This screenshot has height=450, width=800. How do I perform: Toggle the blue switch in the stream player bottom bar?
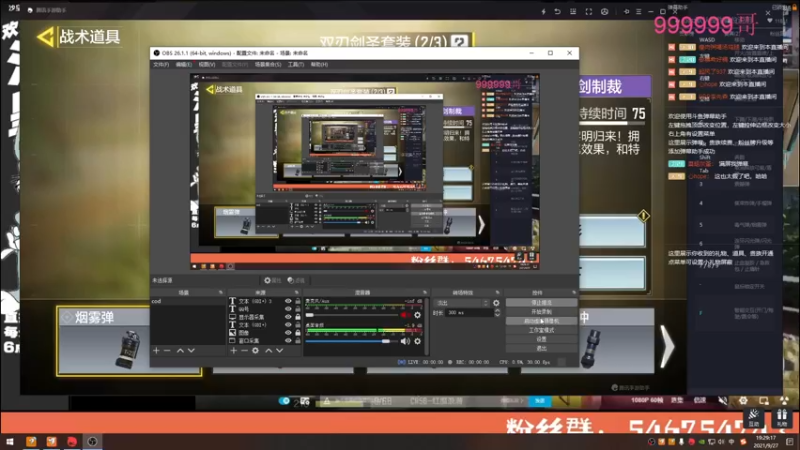tap(284, 401)
